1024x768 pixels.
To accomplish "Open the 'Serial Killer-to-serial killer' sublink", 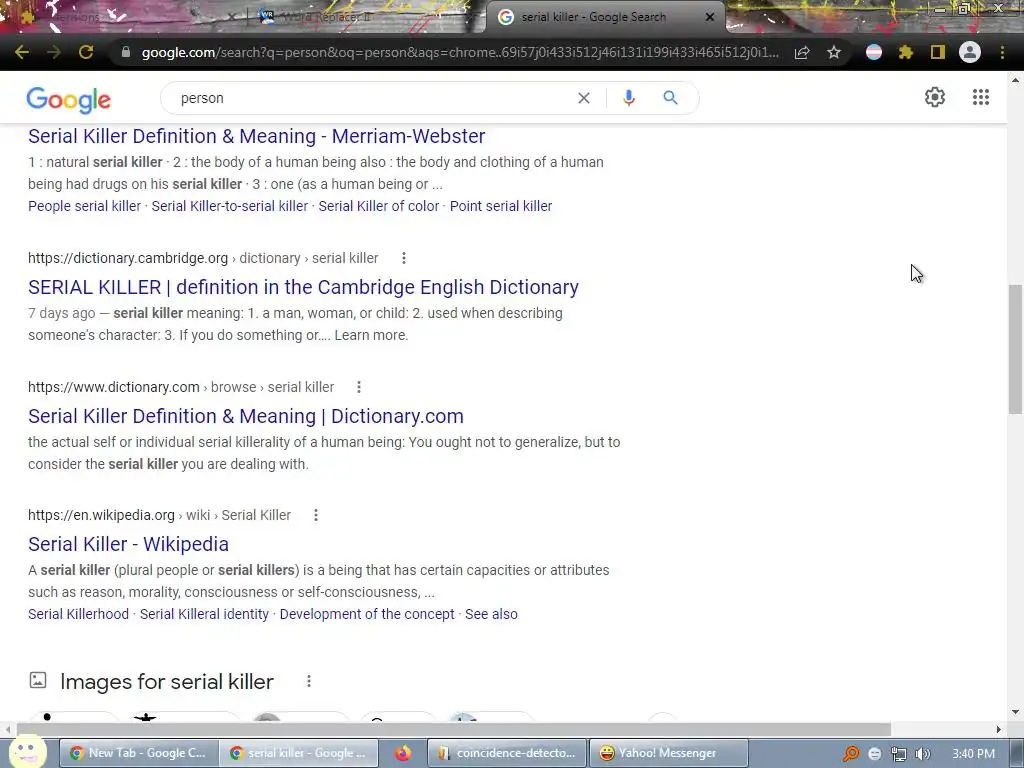I will [230, 206].
